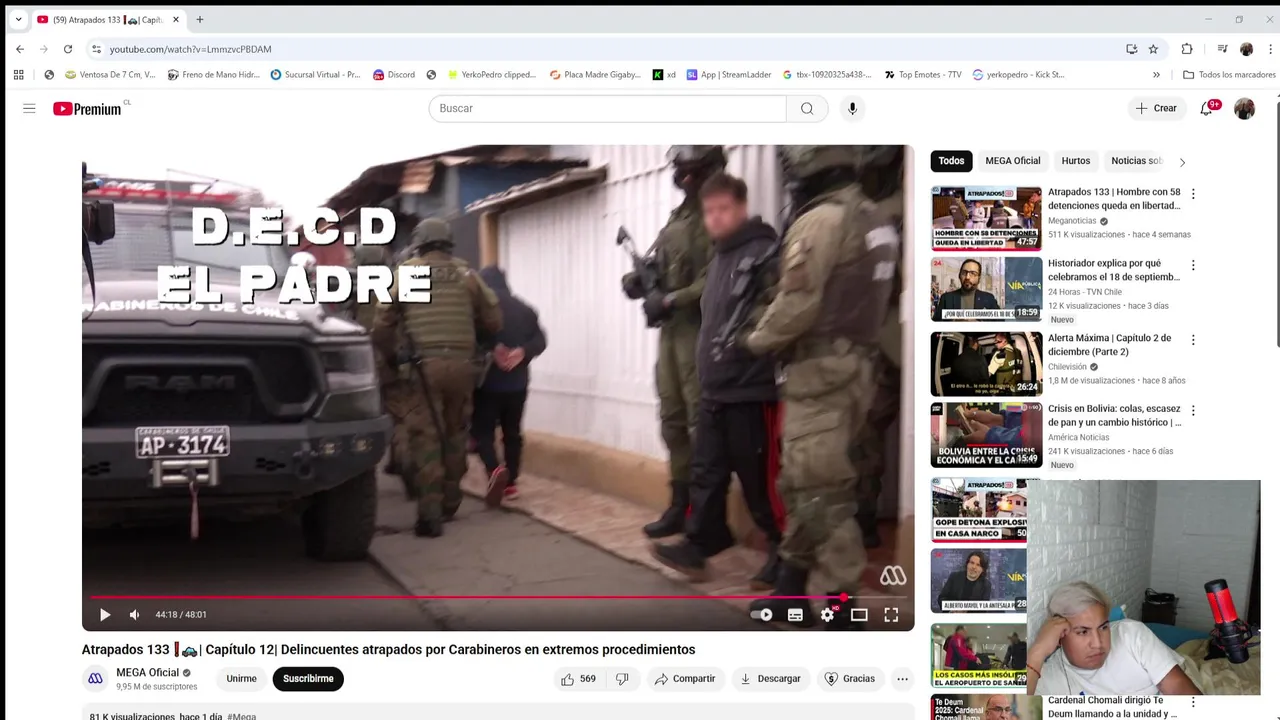Play the paused video
Image resolution: width=1280 pixels, height=720 pixels.
click(x=105, y=615)
